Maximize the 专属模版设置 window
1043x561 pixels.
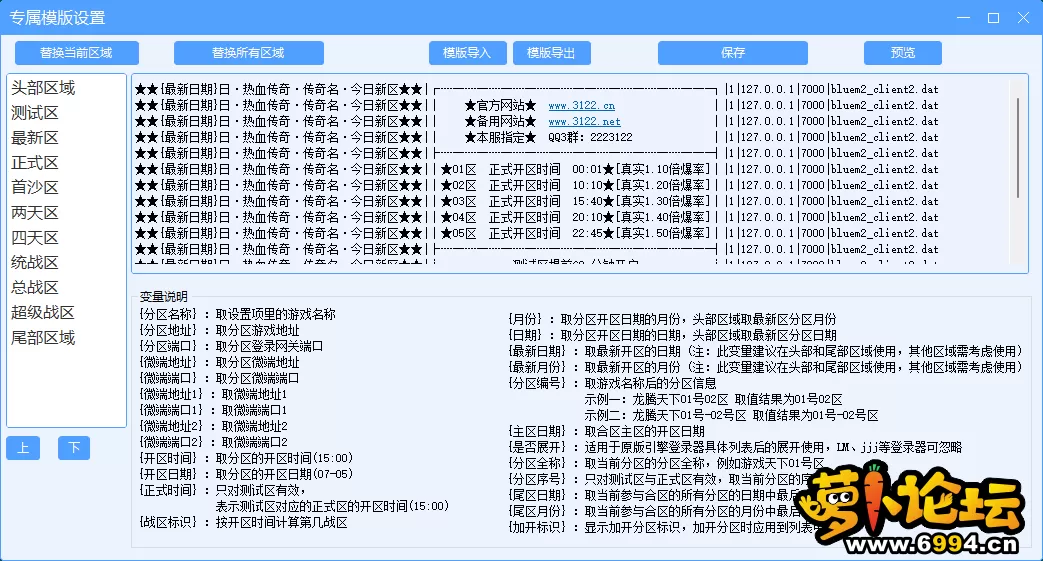993,18
